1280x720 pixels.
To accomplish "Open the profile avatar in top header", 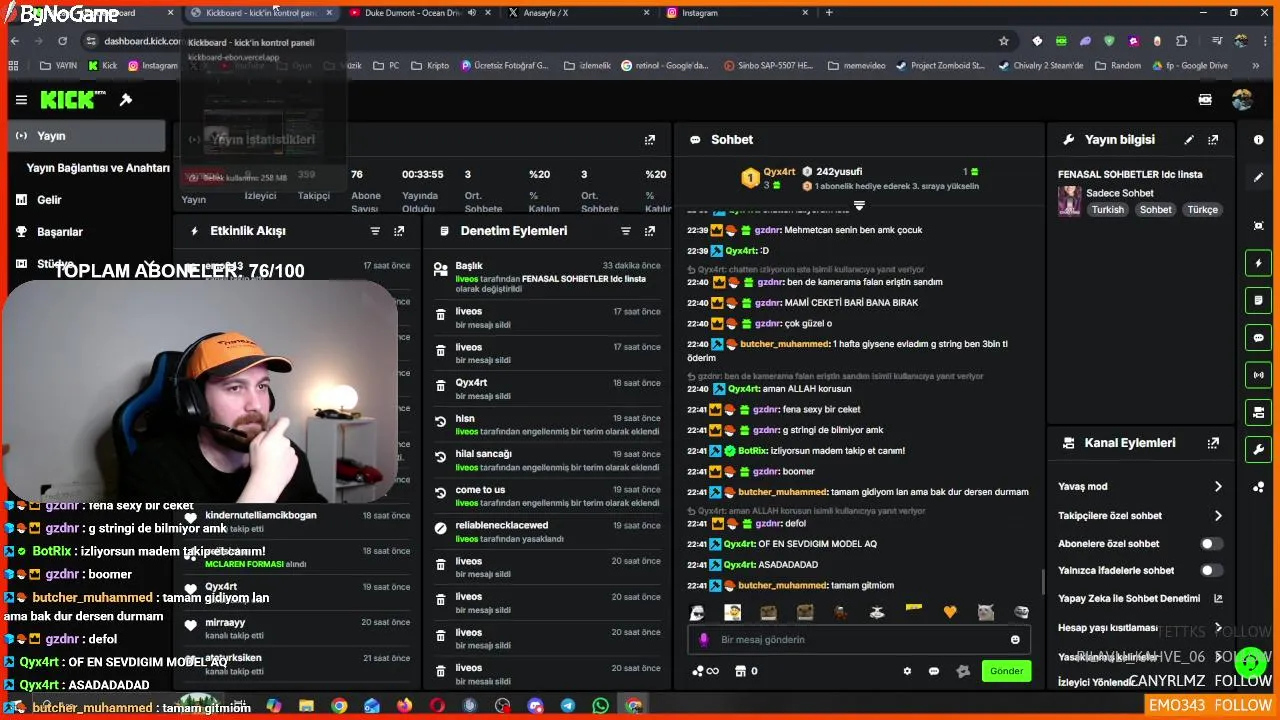I will 1242,100.
